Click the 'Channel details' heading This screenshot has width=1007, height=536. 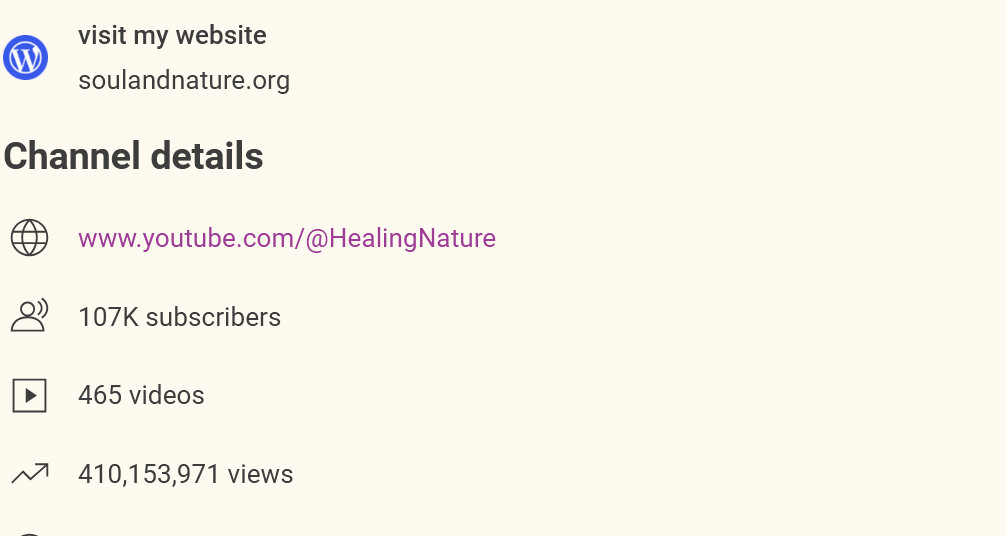(133, 156)
